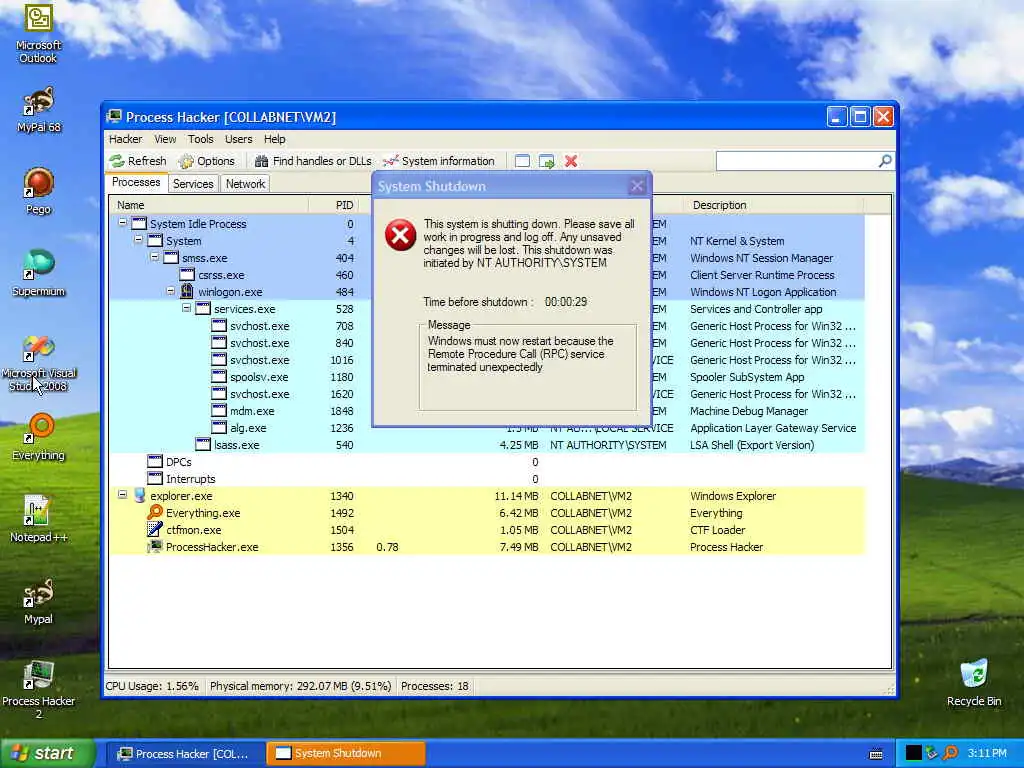
Task: Click the find window toolbar icon
Action: pos(522,161)
